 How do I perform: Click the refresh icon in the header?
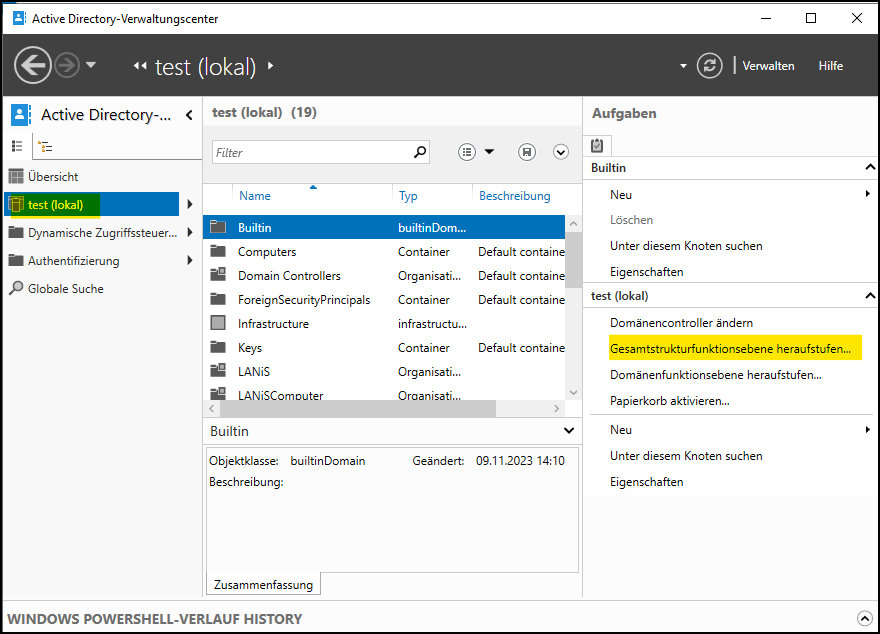(x=709, y=66)
